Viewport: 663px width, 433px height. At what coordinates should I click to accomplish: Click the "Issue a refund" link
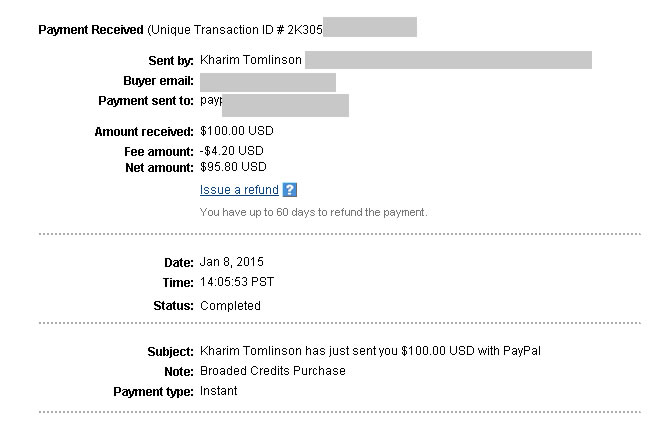239,190
